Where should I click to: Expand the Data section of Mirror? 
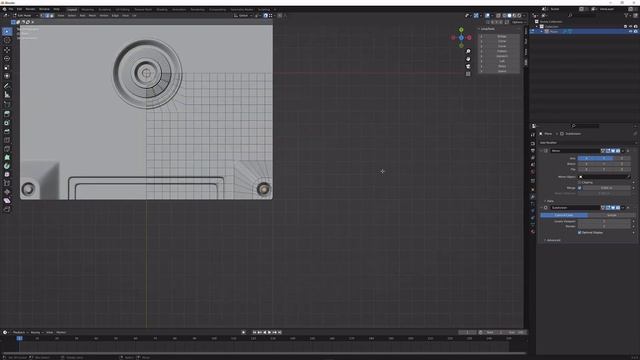[x=549, y=201]
